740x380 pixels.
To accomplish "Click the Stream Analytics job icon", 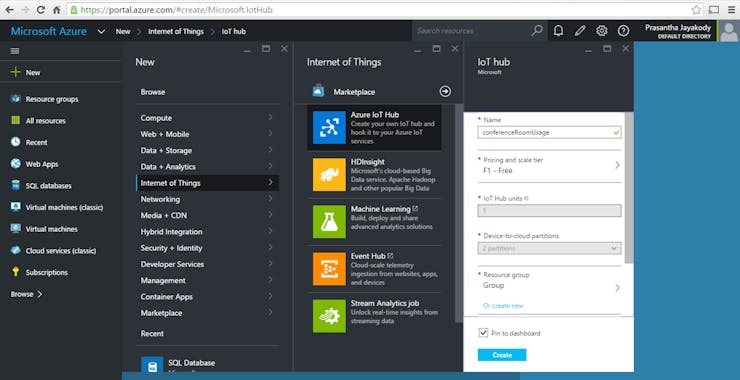I will [329, 316].
